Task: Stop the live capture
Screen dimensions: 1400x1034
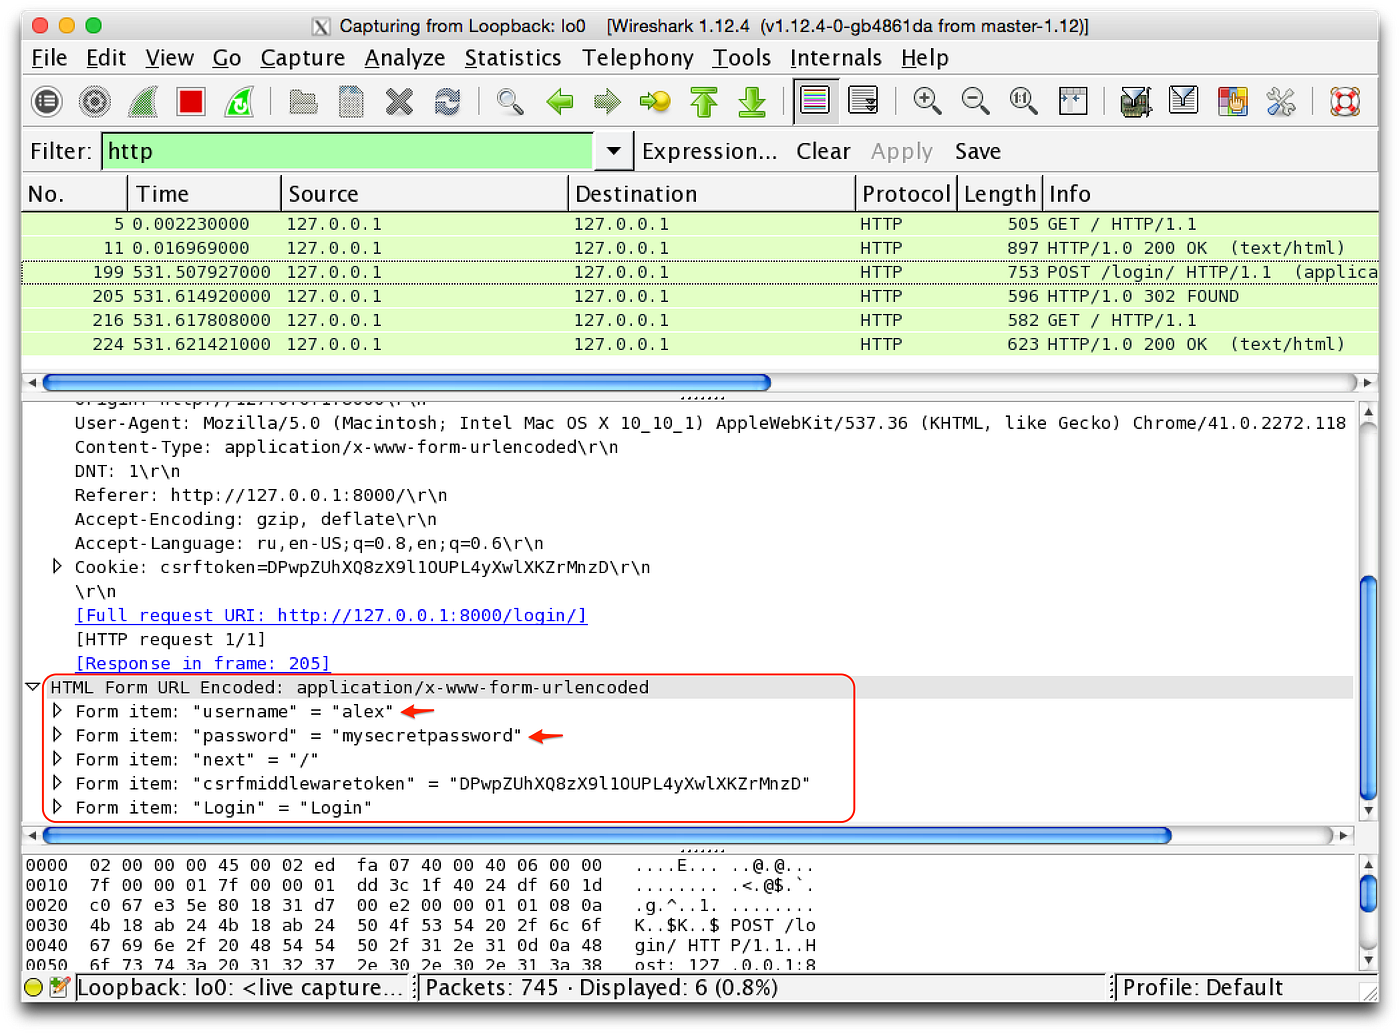Action: pyautogui.click(x=190, y=101)
